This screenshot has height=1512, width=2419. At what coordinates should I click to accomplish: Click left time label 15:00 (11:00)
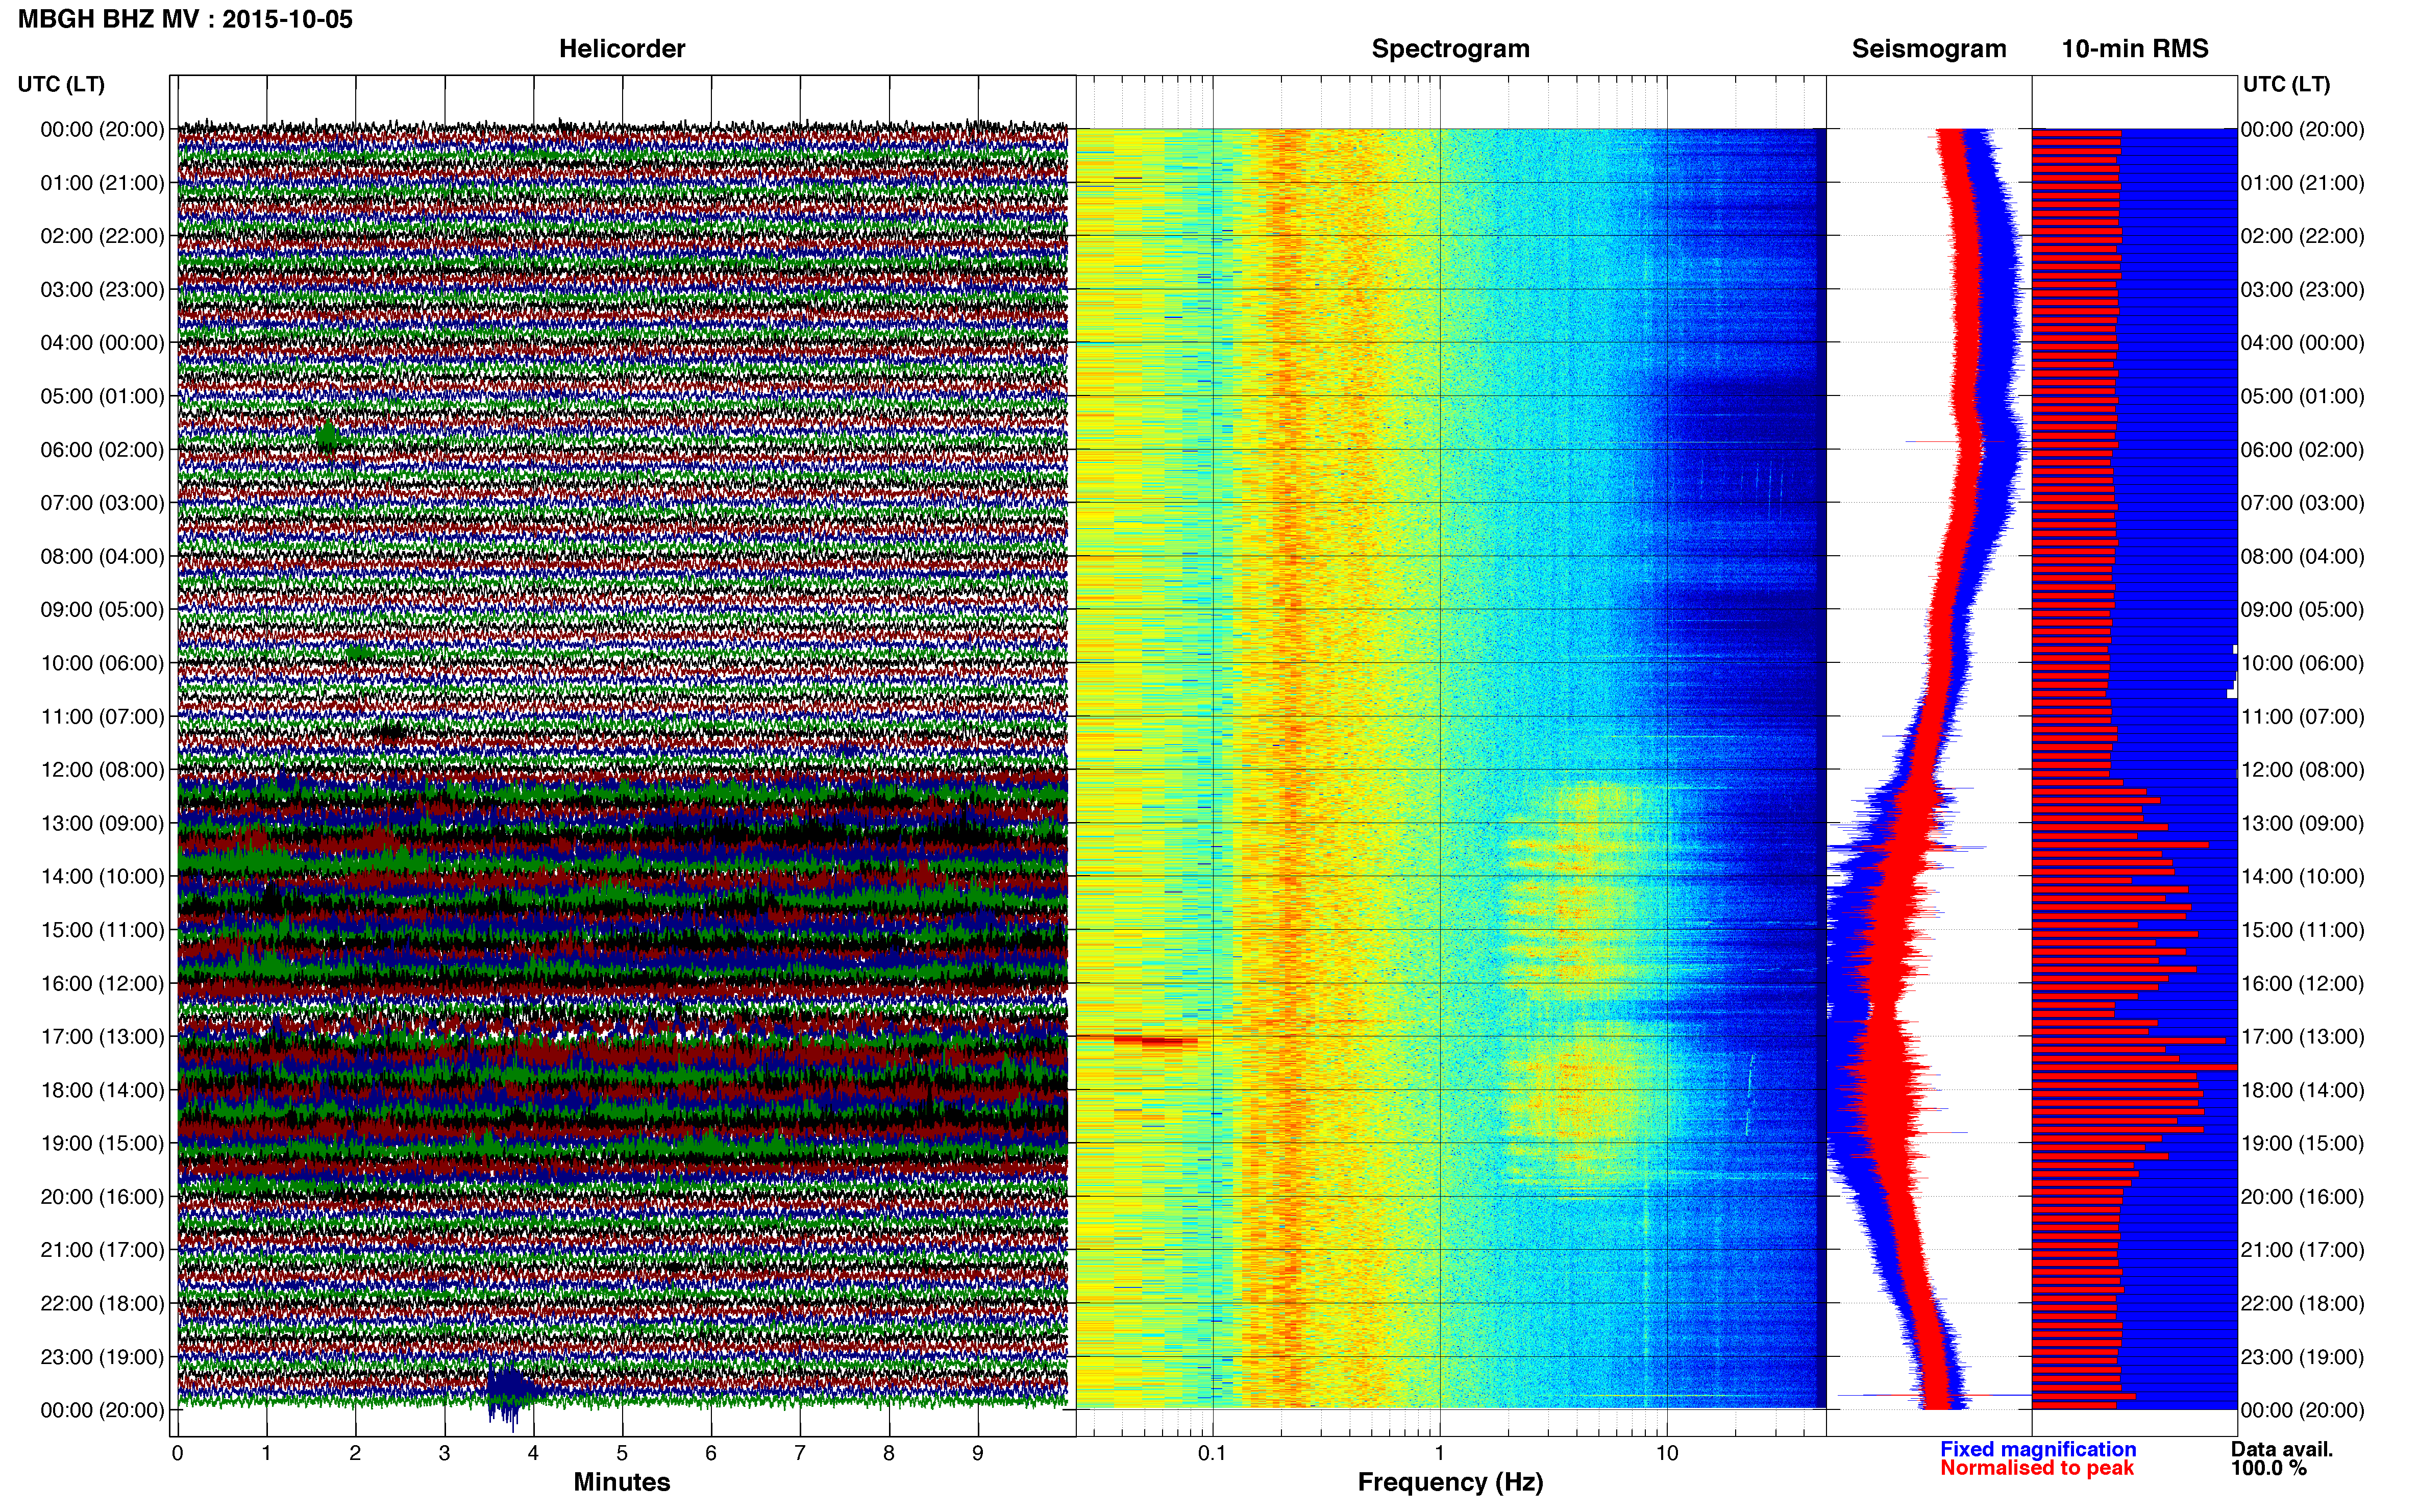[x=102, y=930]
